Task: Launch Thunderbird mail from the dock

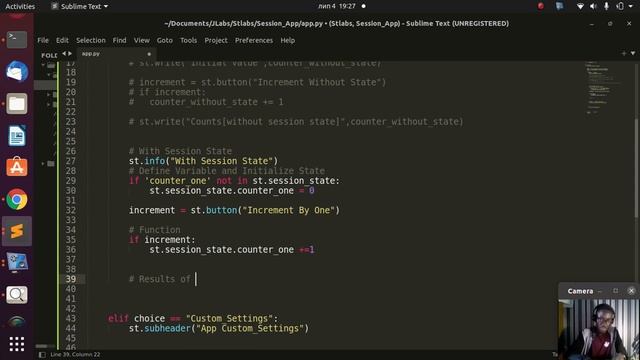Action: pyautogui.click(x=17, y=71)
